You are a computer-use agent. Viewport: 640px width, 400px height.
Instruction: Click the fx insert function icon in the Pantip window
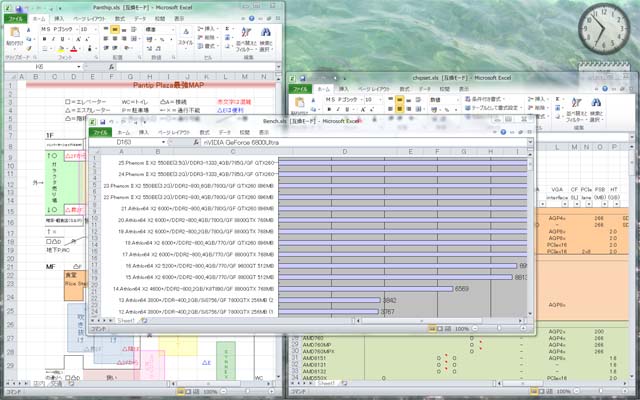tap(111, 67)
